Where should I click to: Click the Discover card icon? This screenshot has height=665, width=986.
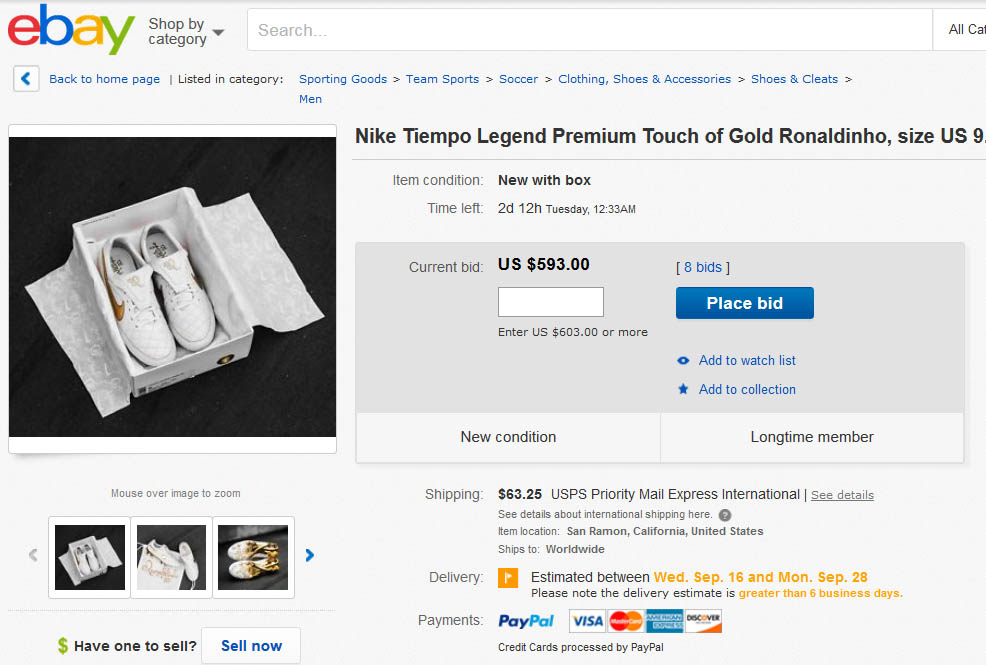[704, 621]
